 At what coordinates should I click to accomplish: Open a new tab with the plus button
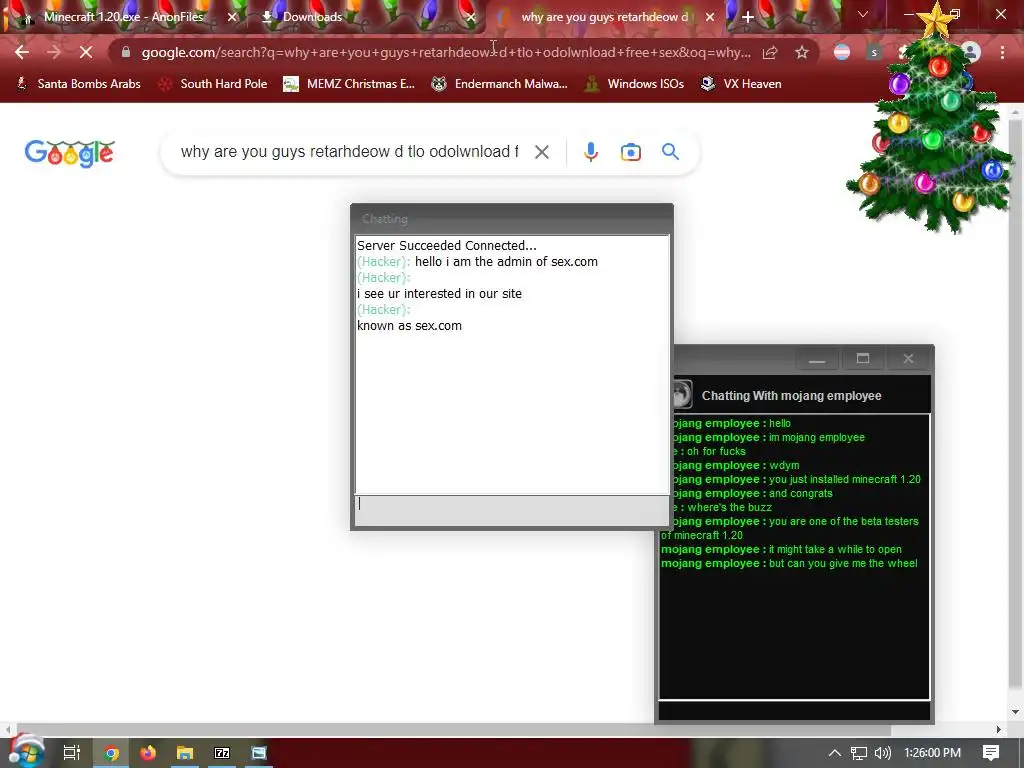point(748,17)
